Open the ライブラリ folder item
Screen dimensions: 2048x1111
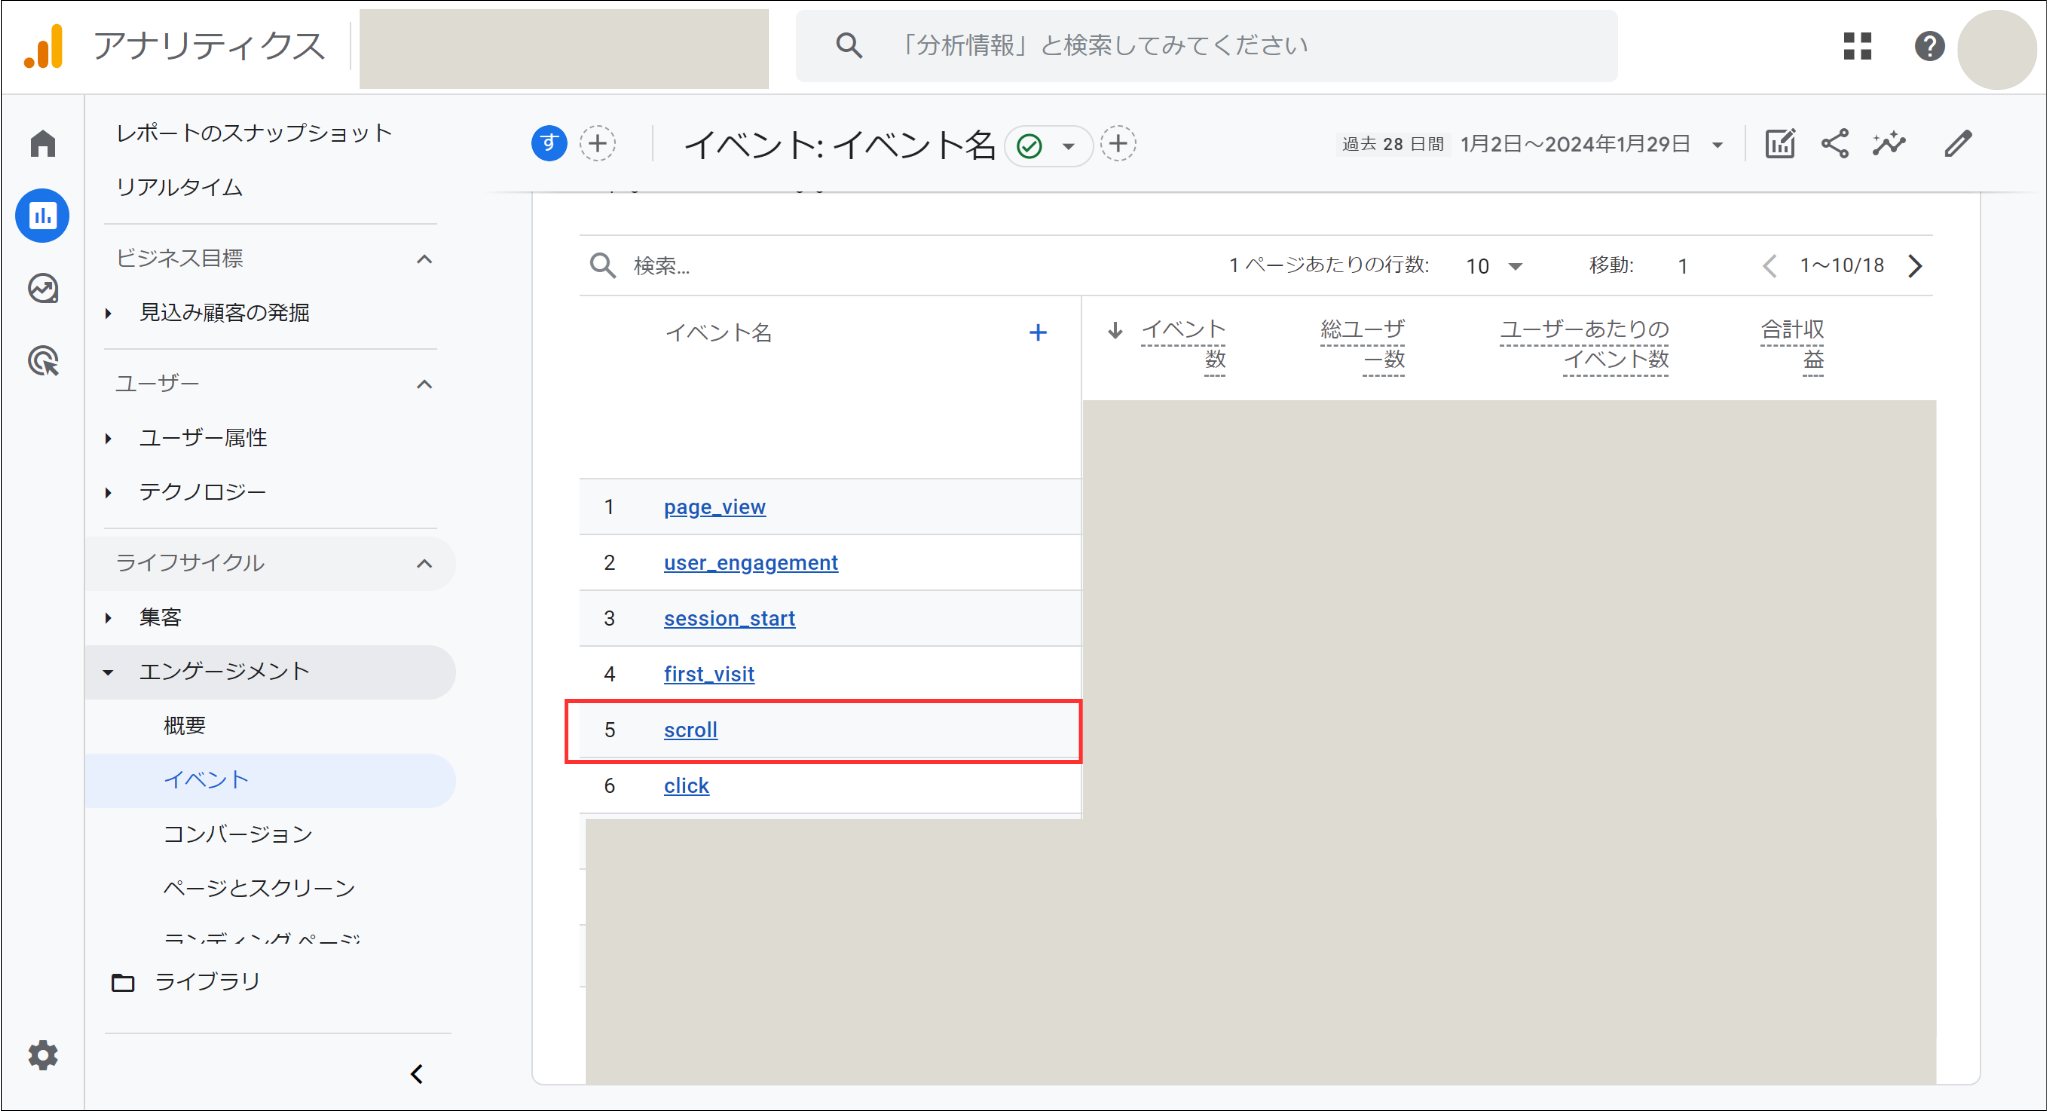[186, 982]
